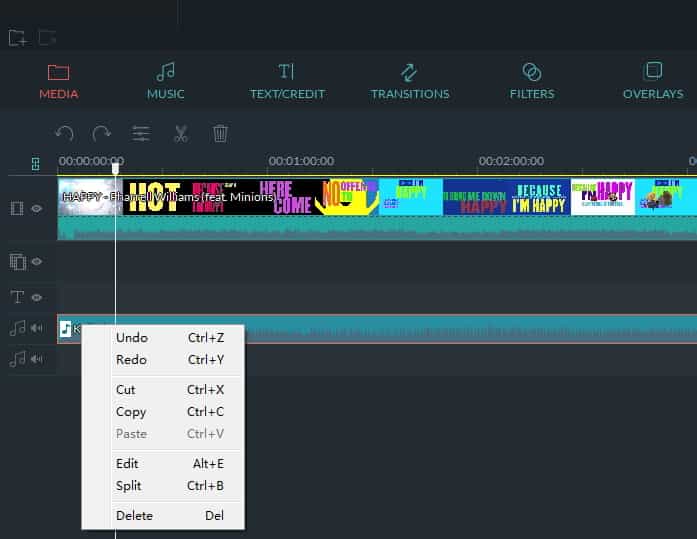Click the 00:02:00:00 ruler timestamp
The height and width of the screenshot is (539, 697).
pyautogui.click(x=511, y=161)
